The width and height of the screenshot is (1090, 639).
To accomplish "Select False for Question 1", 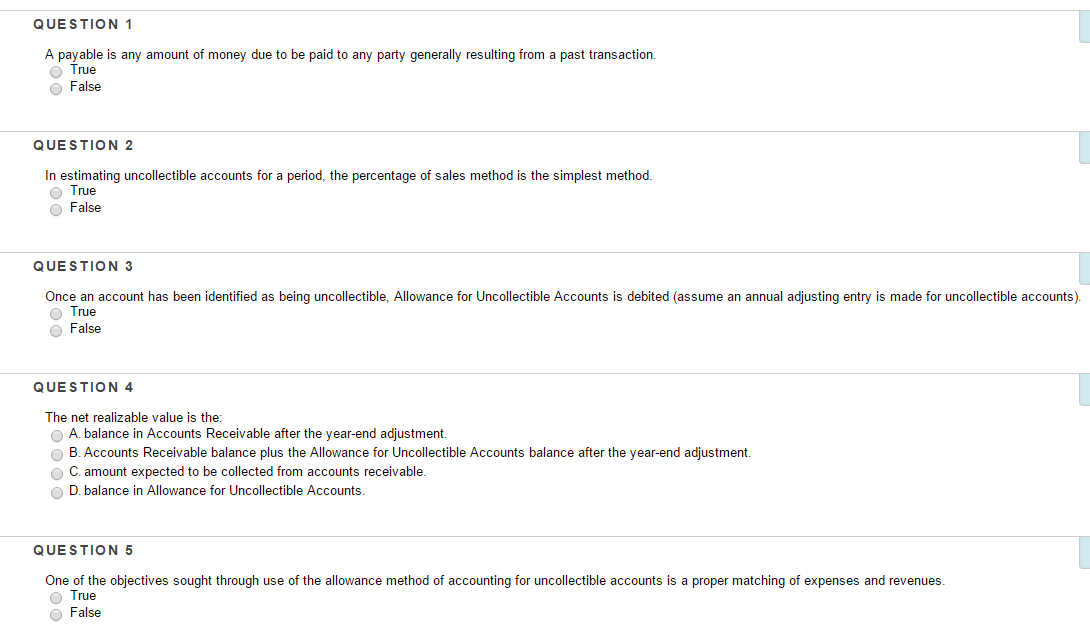I will pos(56,88).
